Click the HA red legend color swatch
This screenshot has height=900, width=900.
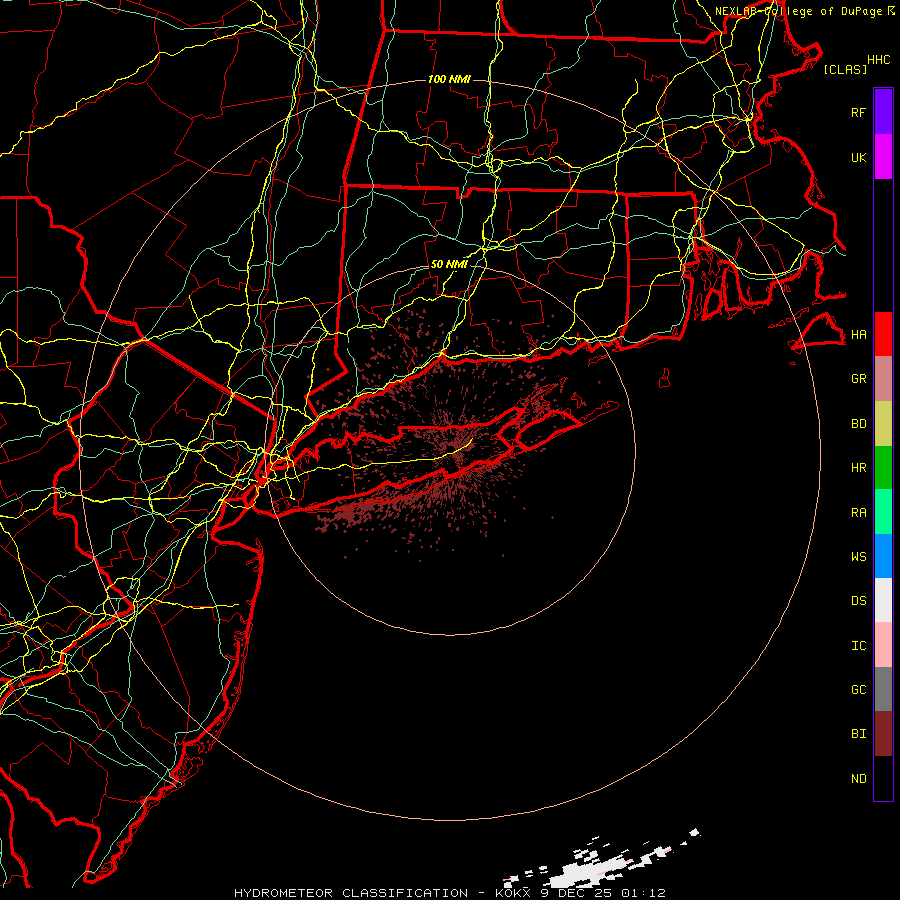pos(883,334)
